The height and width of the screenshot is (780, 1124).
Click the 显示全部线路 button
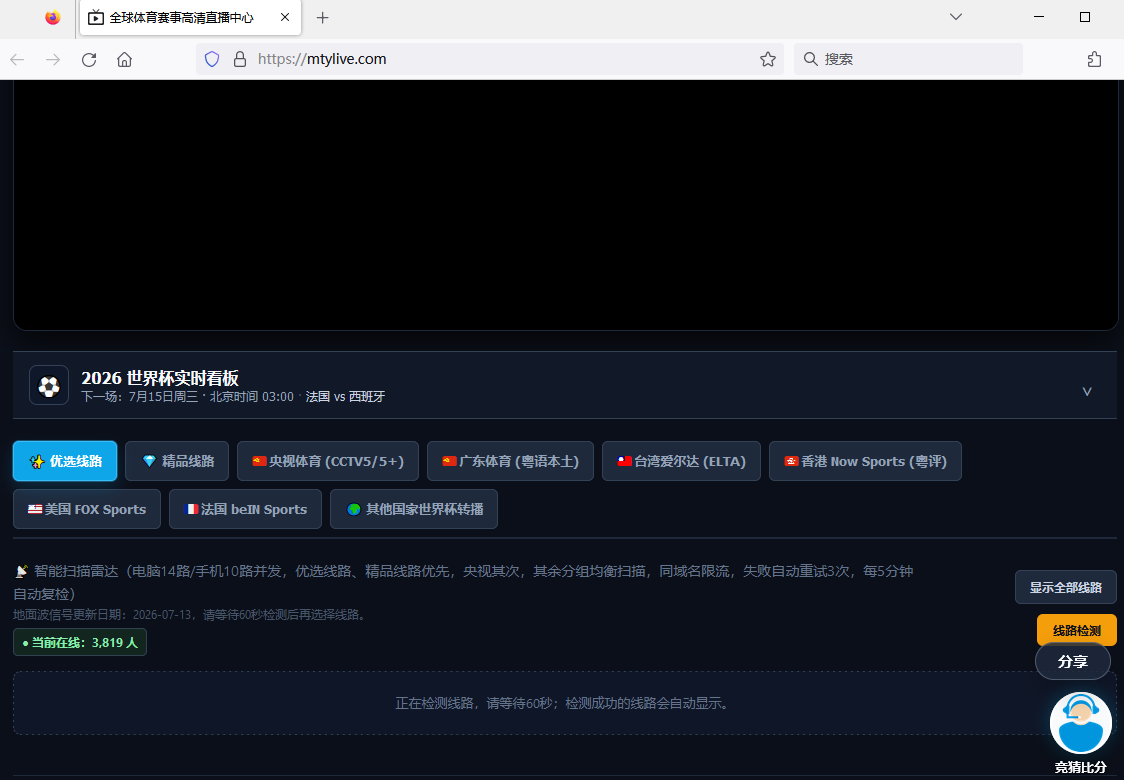coord(1065,587)
